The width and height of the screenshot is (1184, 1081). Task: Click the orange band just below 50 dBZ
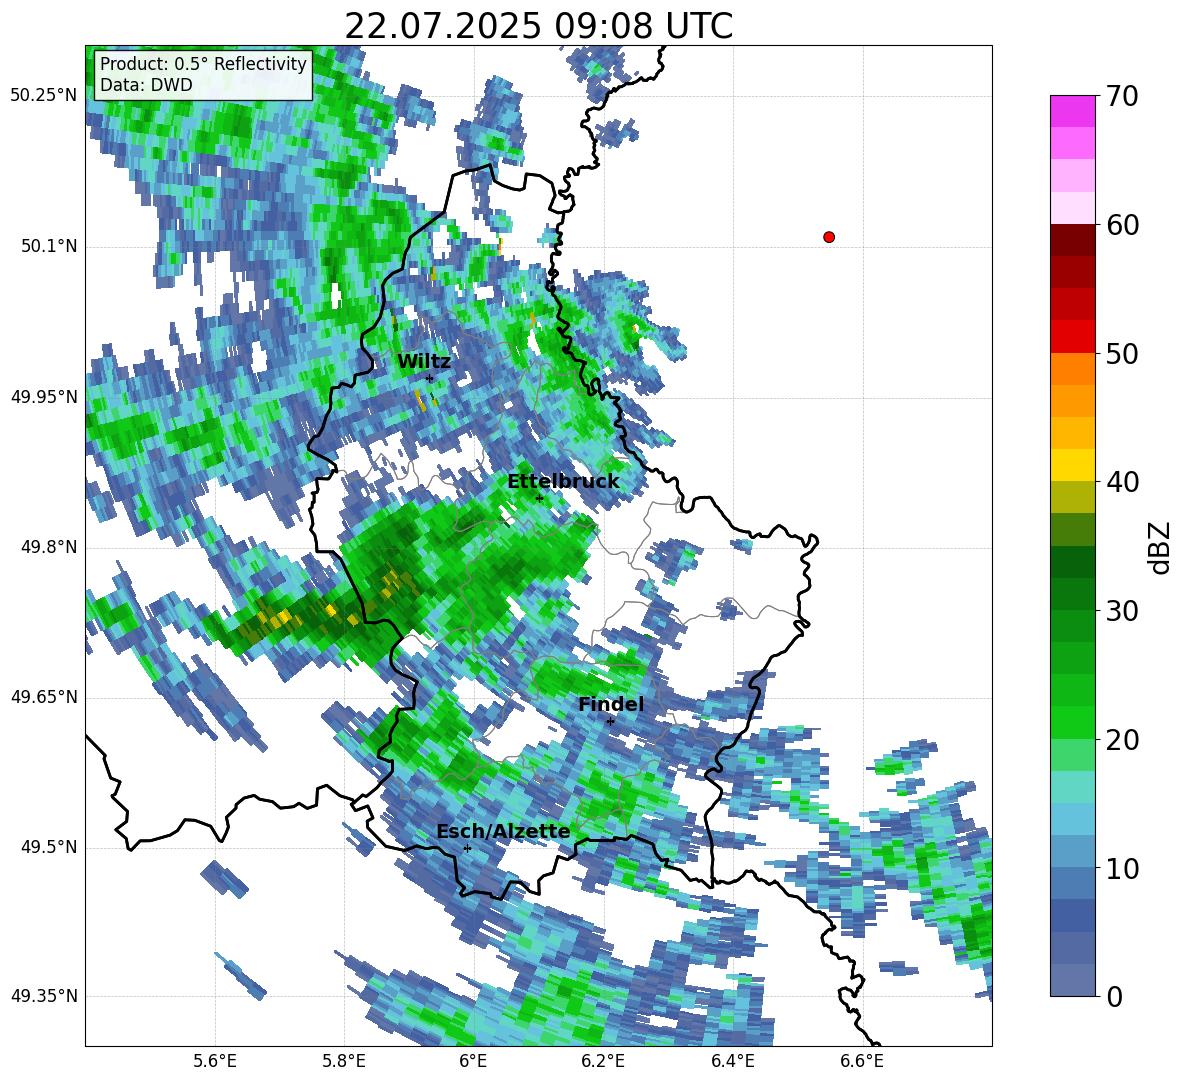(x=1072, y=369)
